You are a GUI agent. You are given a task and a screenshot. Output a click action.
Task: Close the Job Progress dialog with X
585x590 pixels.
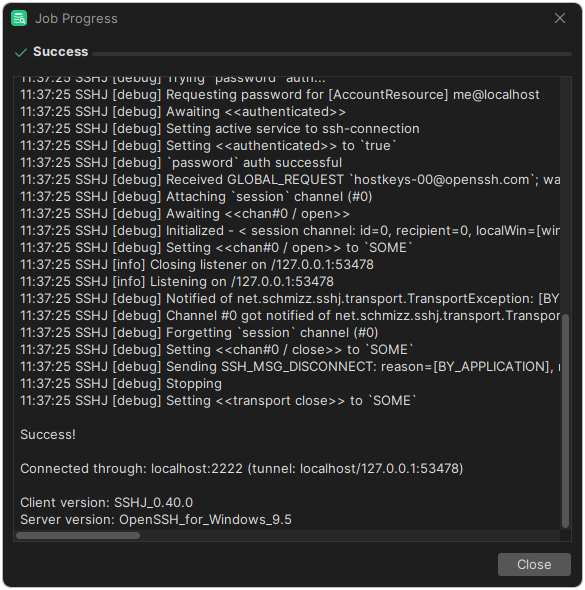(x=559, y=18)
